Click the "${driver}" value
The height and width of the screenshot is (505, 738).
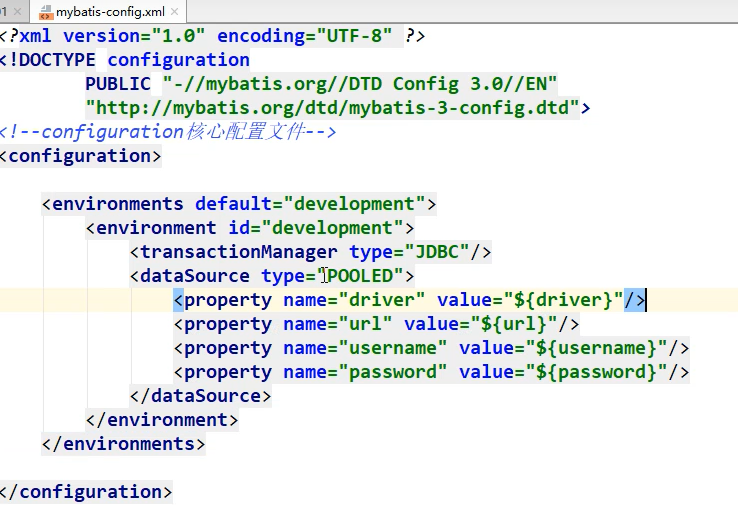[564, 300]
